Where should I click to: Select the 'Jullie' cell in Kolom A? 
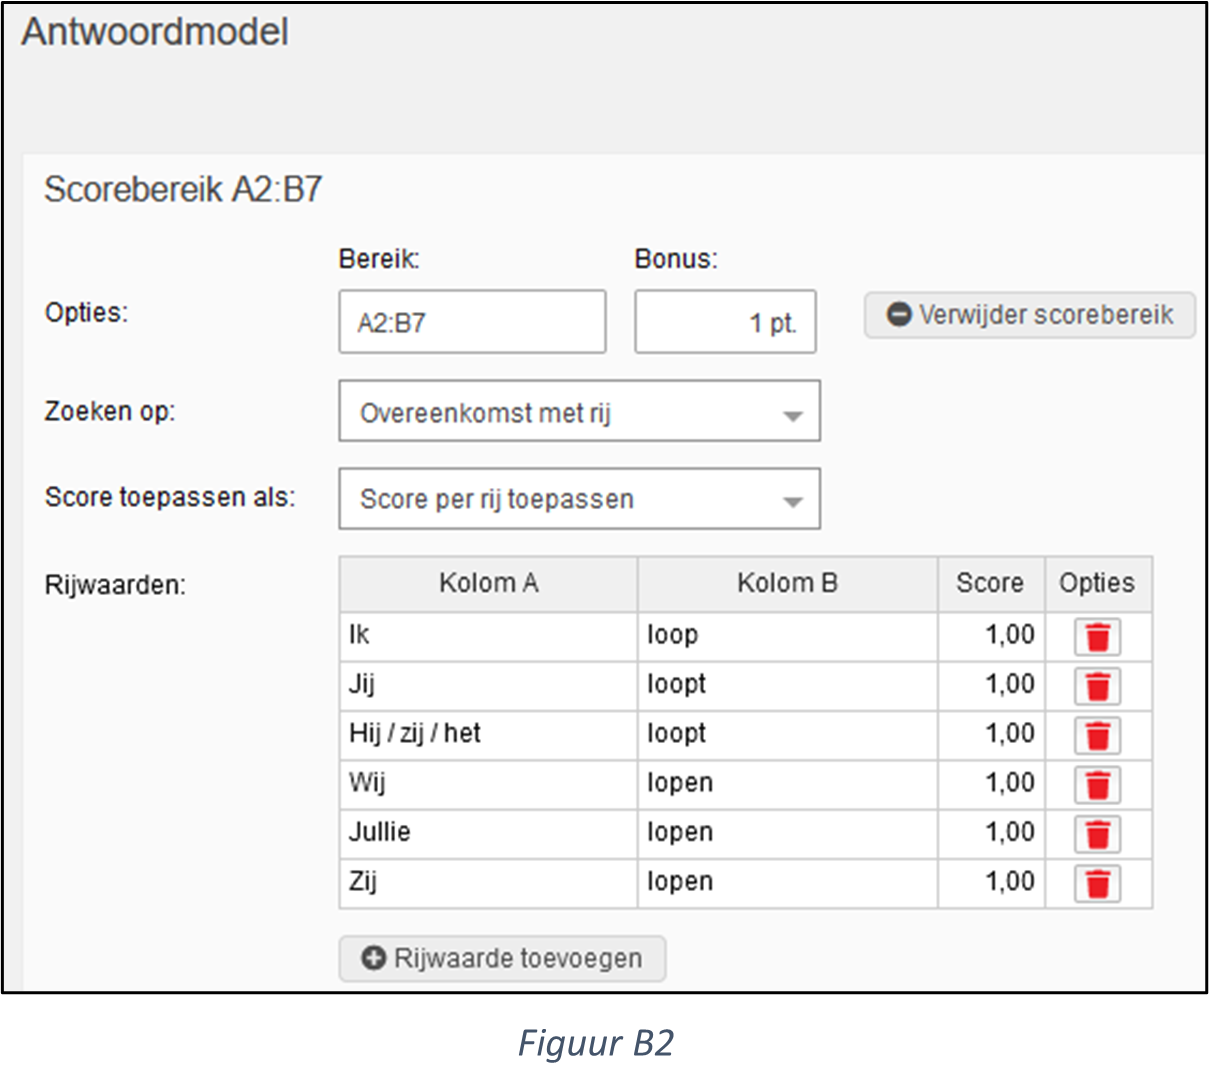[488, 833]
